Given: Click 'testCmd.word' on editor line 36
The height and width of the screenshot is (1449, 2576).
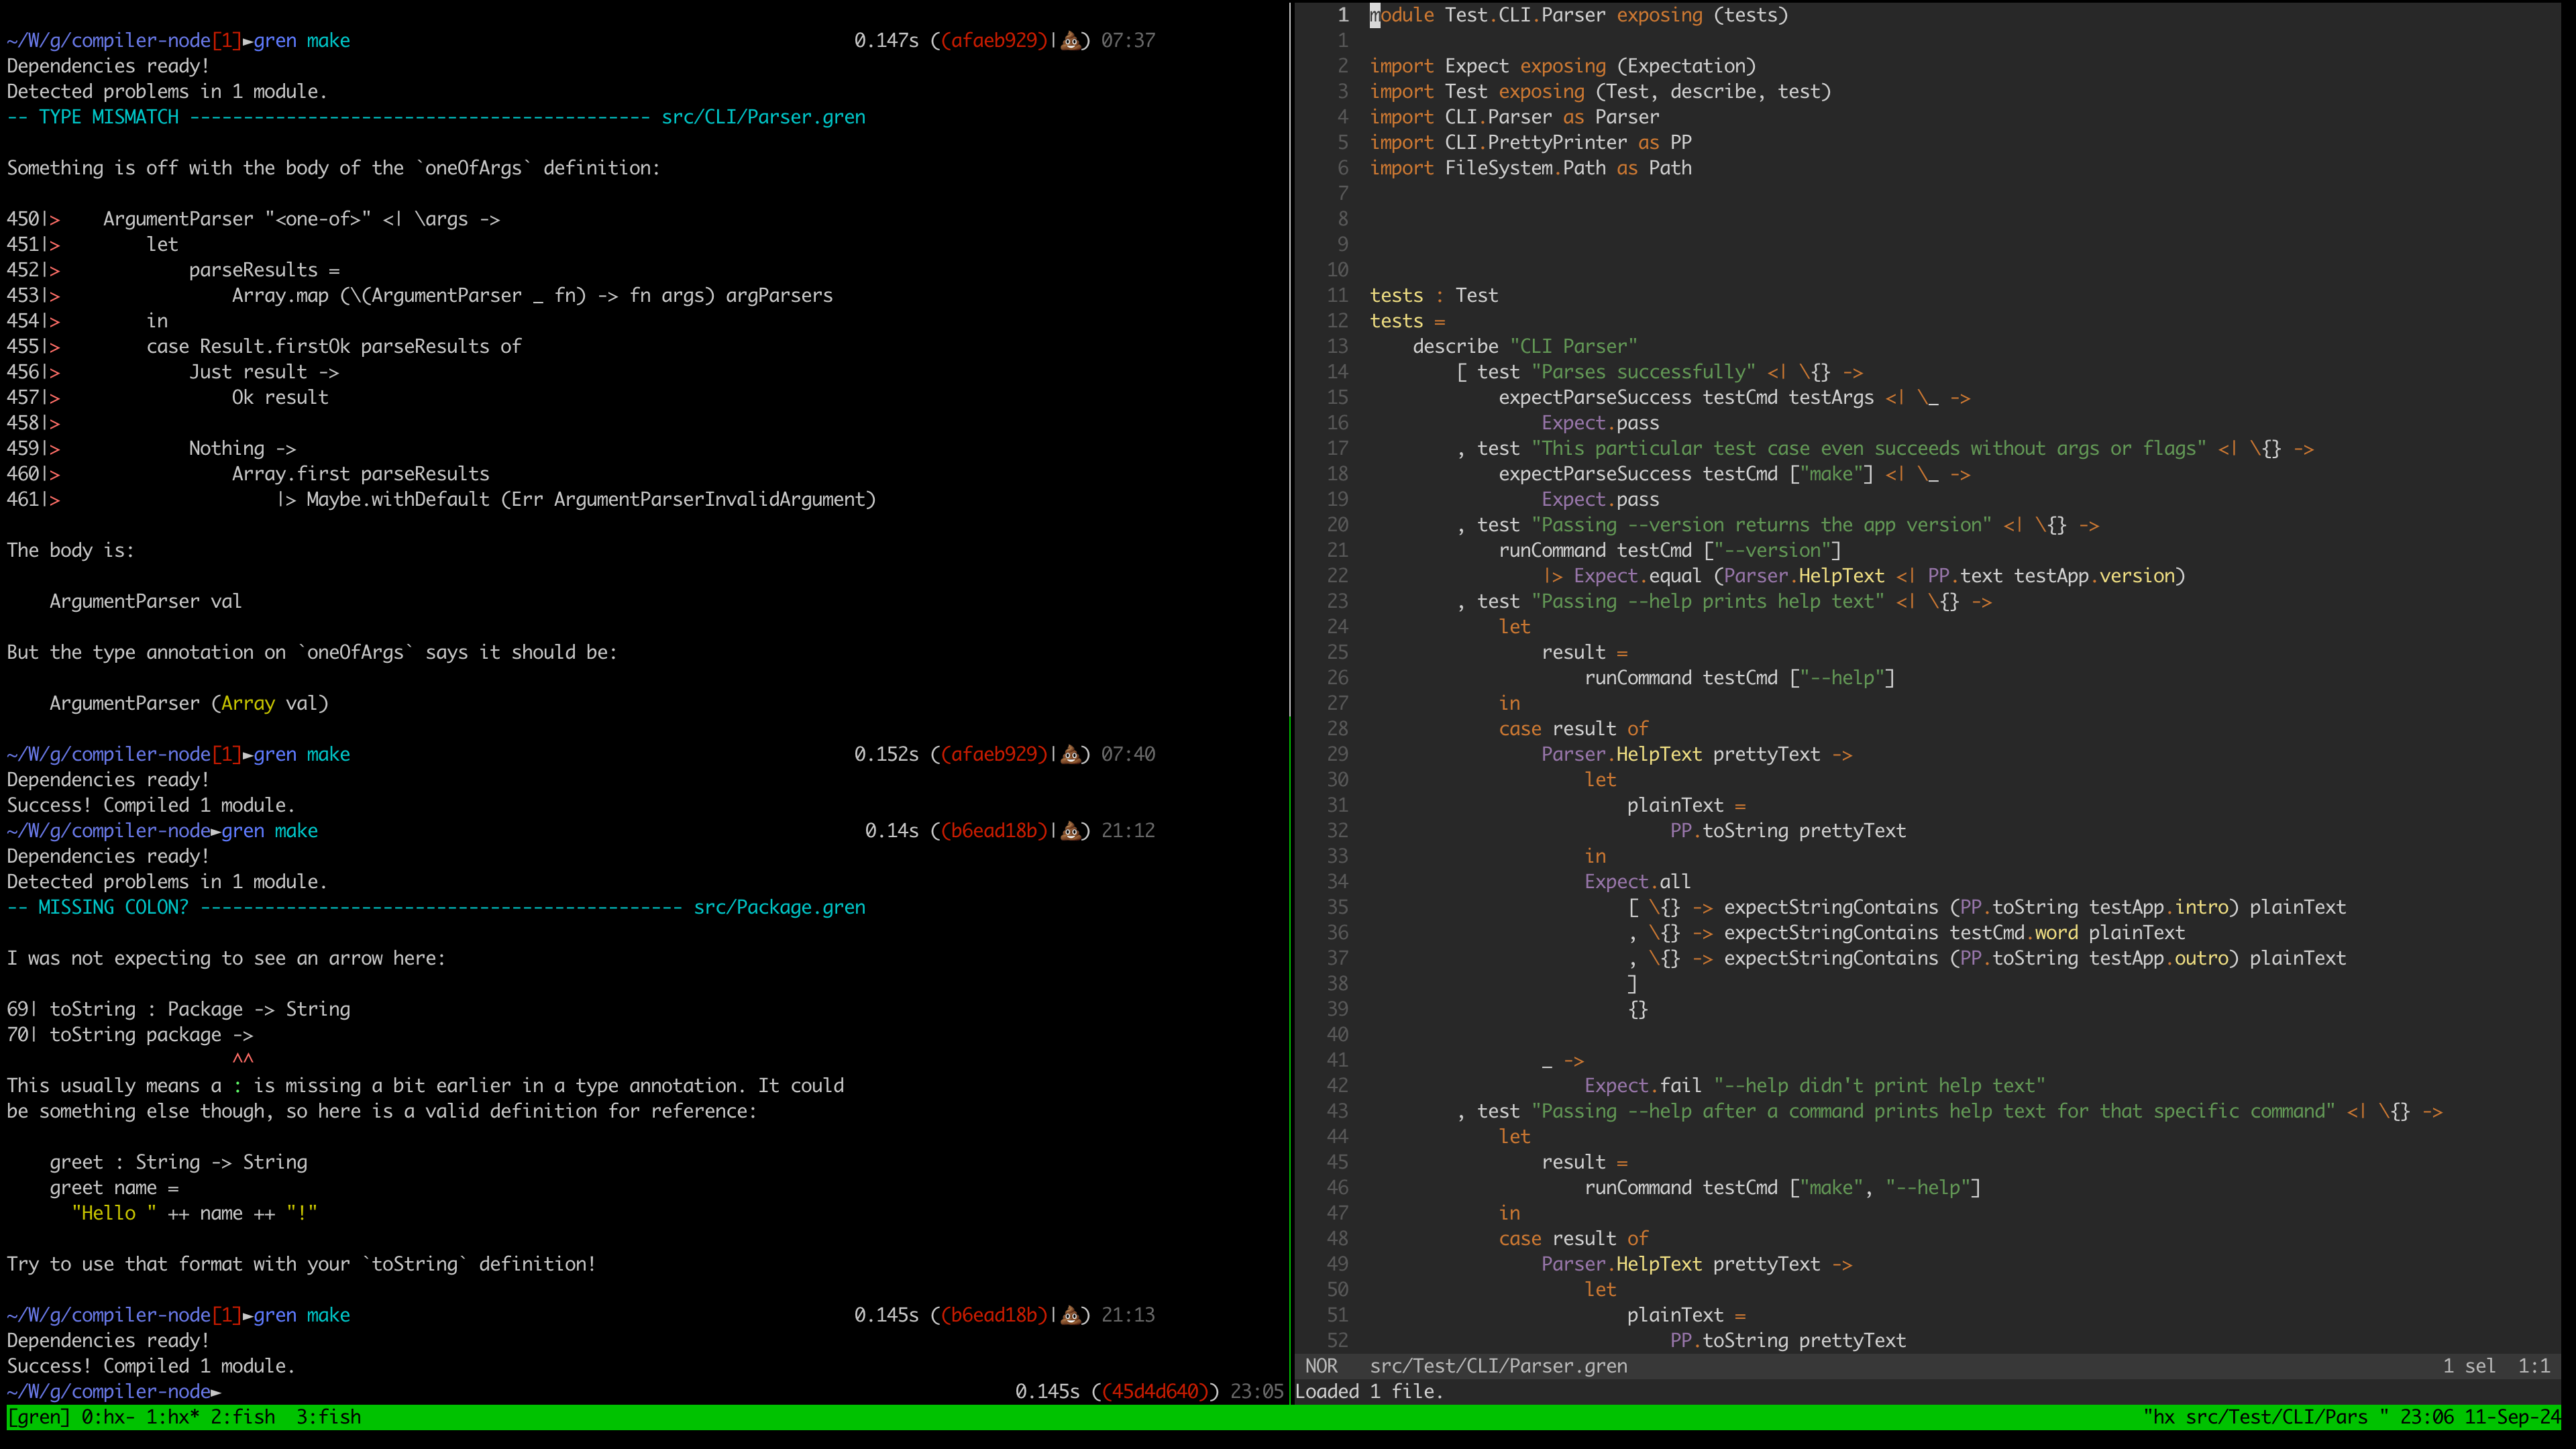Looking at the screenshot, I should coord(2014,933).
